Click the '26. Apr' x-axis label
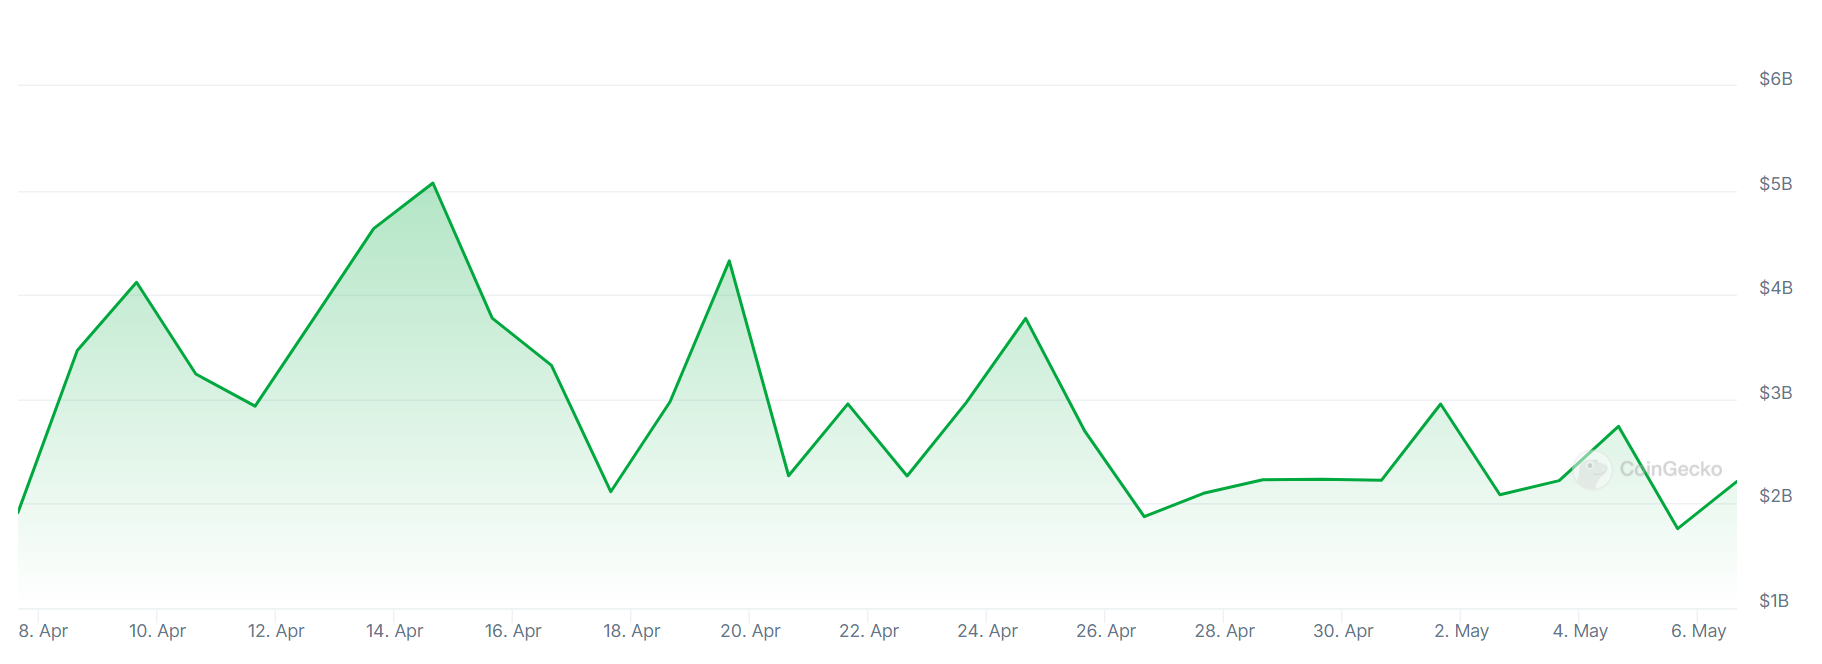This screenshot has height=664, width=1822. click(x=1105, y=631)
